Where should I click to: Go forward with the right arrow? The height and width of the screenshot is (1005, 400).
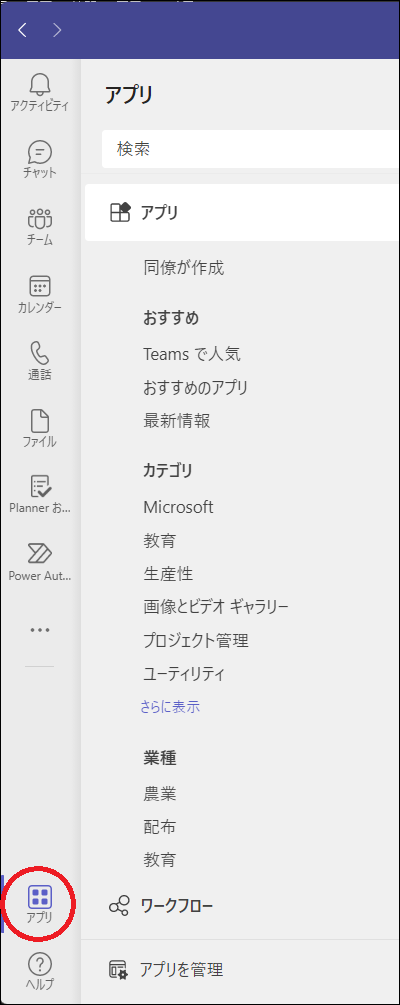(x=57, y=29)
